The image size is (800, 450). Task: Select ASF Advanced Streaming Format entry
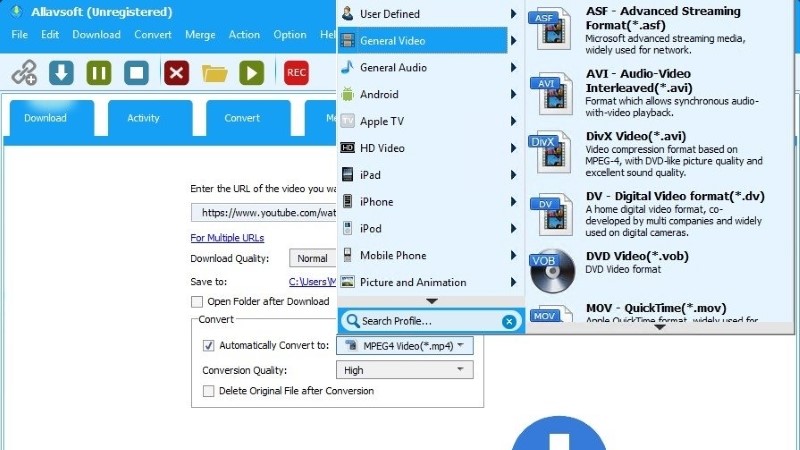point(659,30)
